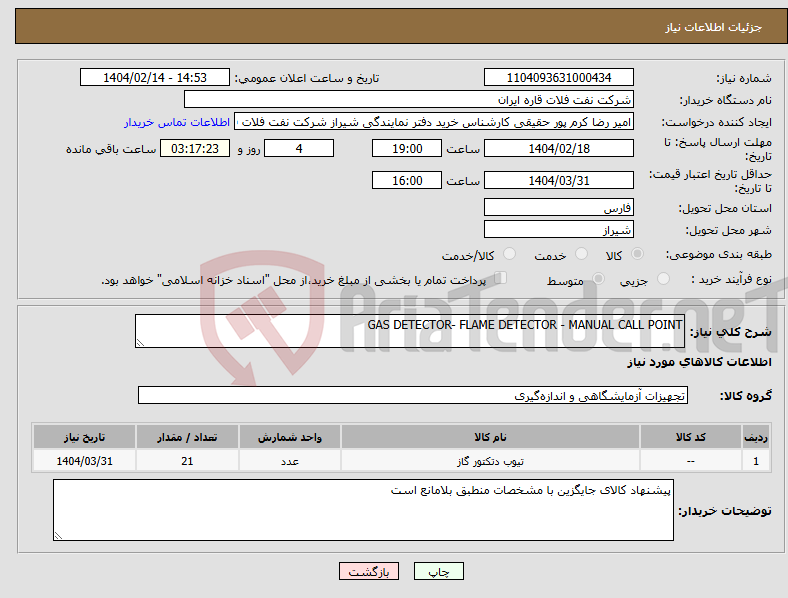Click the delivery city field شیراز
This screenshot has width=788, height=598.
559,230
